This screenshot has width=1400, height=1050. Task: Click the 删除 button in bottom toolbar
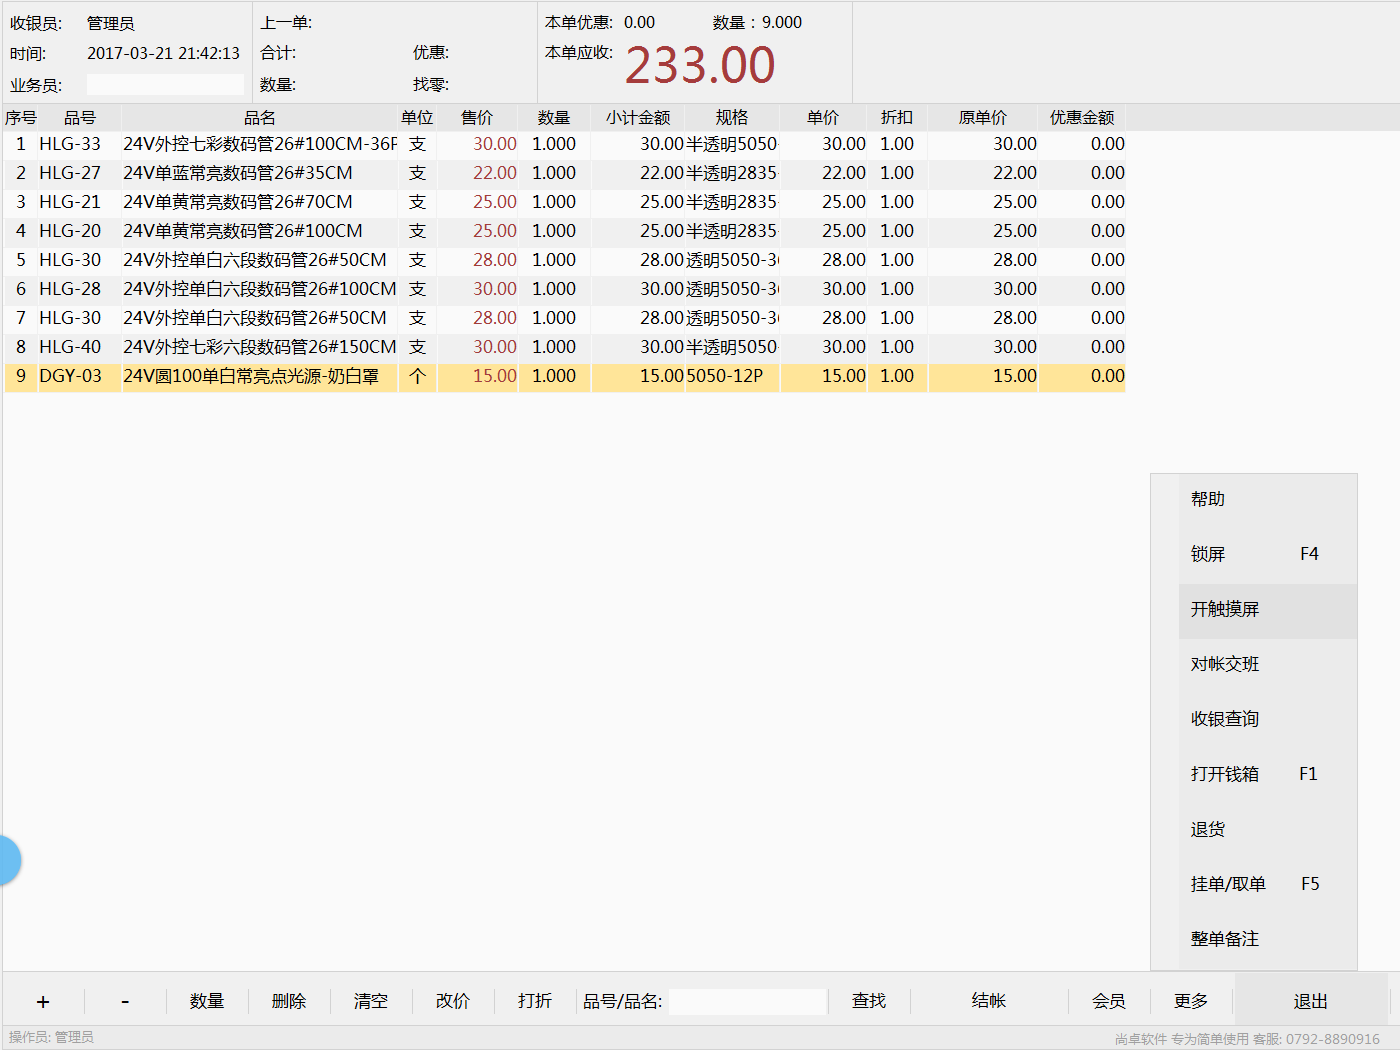pyautogui.click(x=289, y=1001)
